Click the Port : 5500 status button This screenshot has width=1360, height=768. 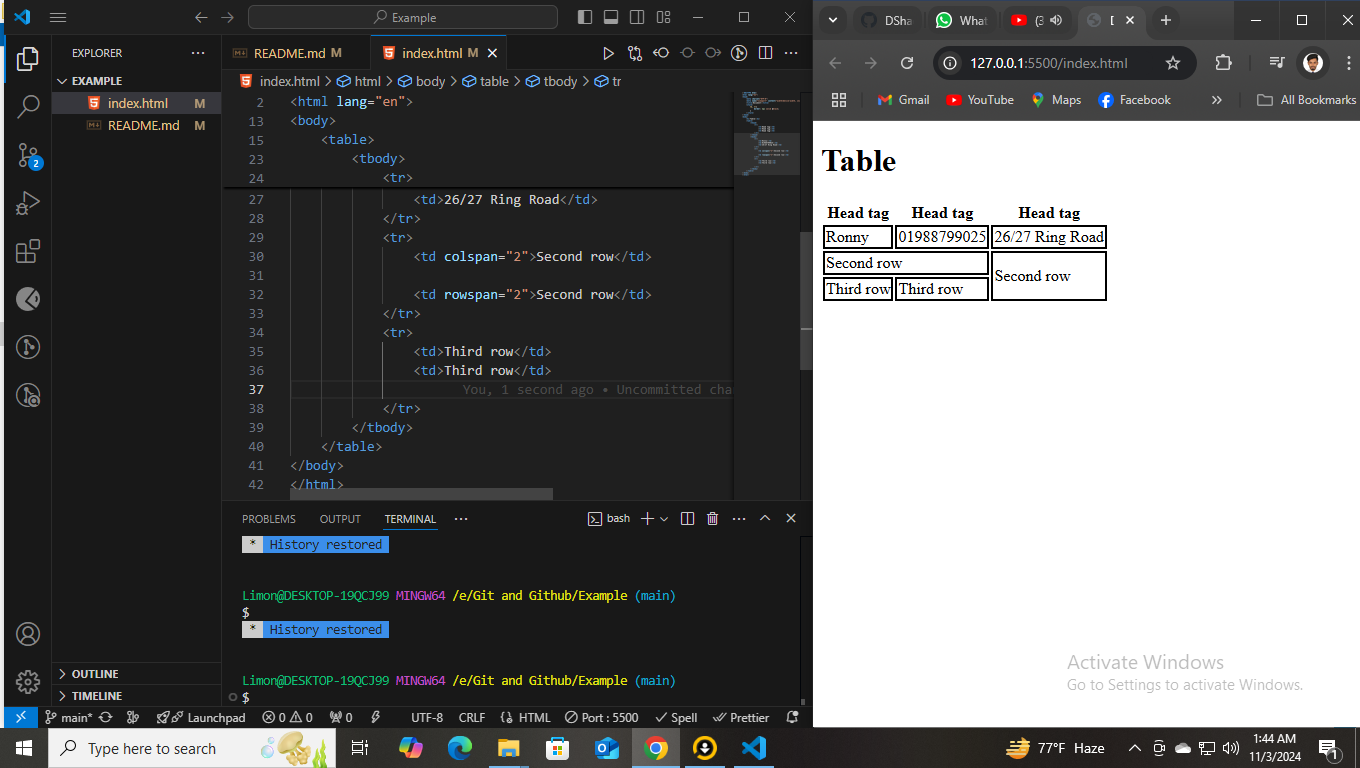click(601, 717)
